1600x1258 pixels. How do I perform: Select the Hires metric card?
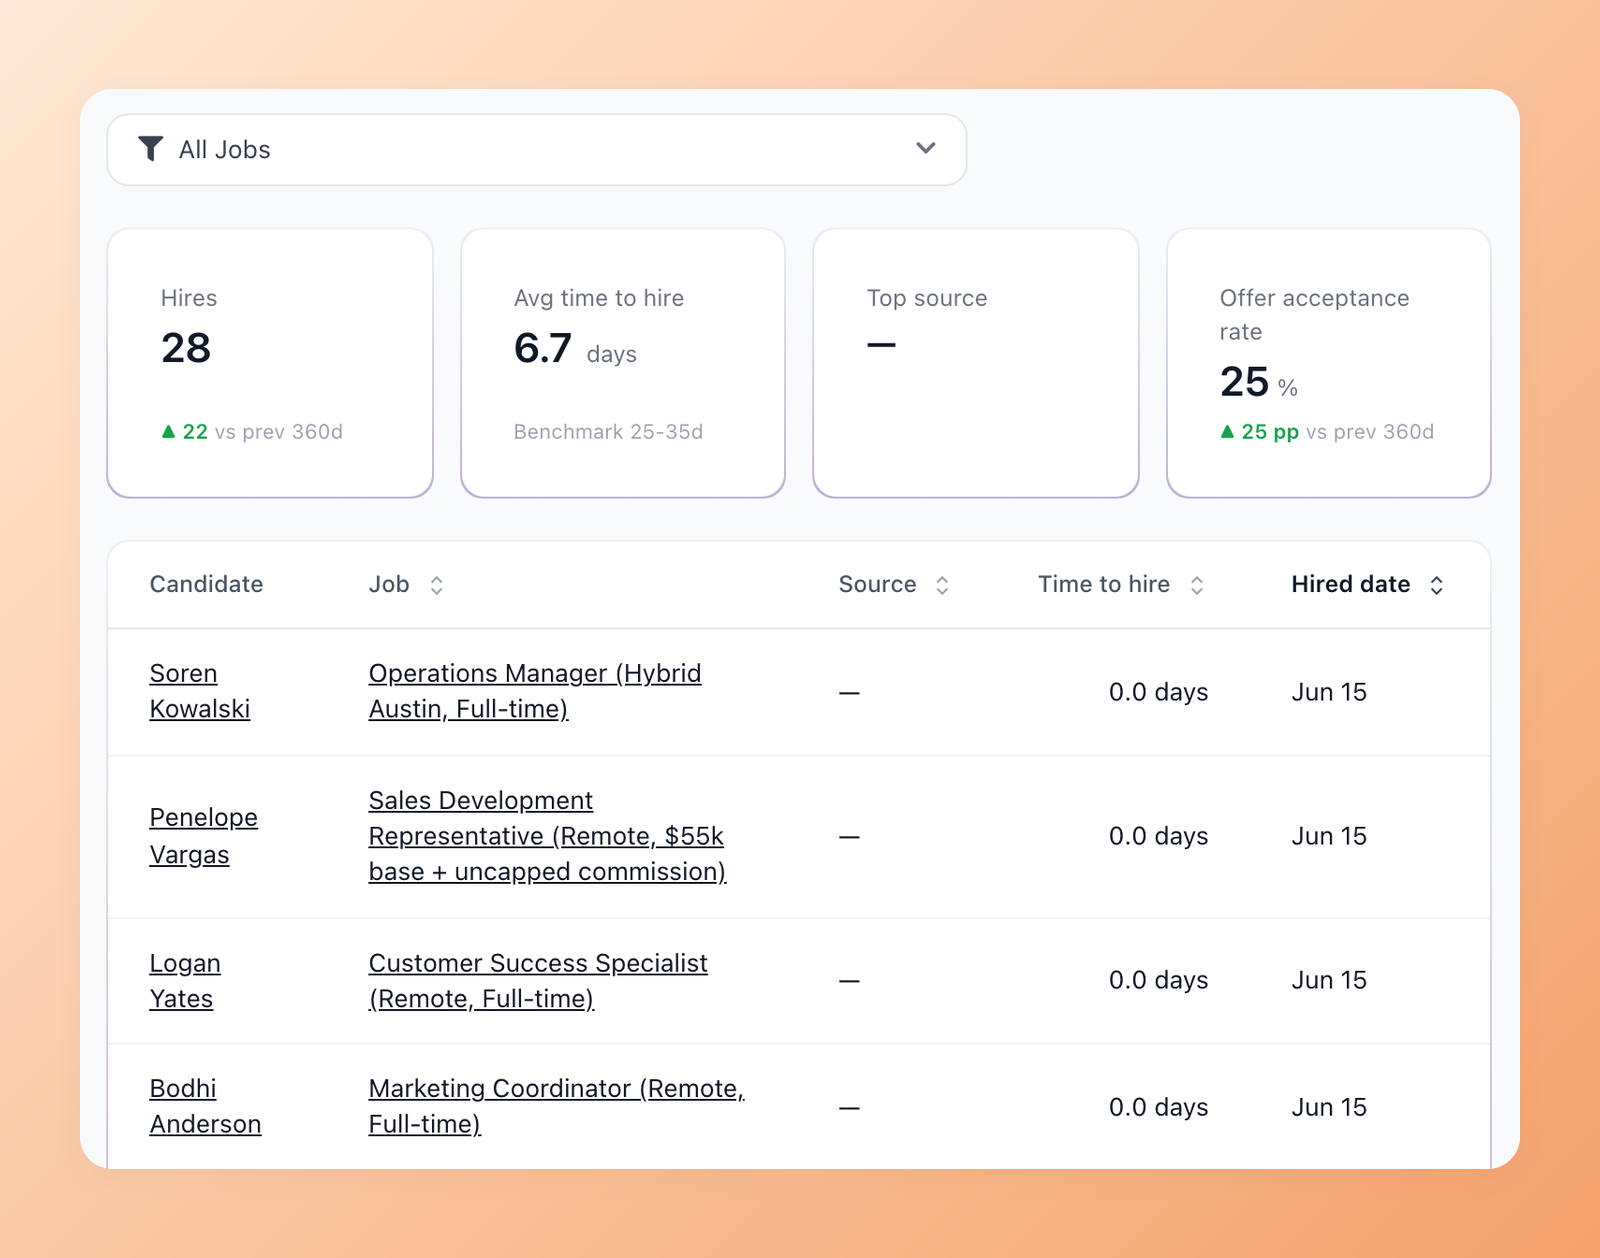point(270,363)
